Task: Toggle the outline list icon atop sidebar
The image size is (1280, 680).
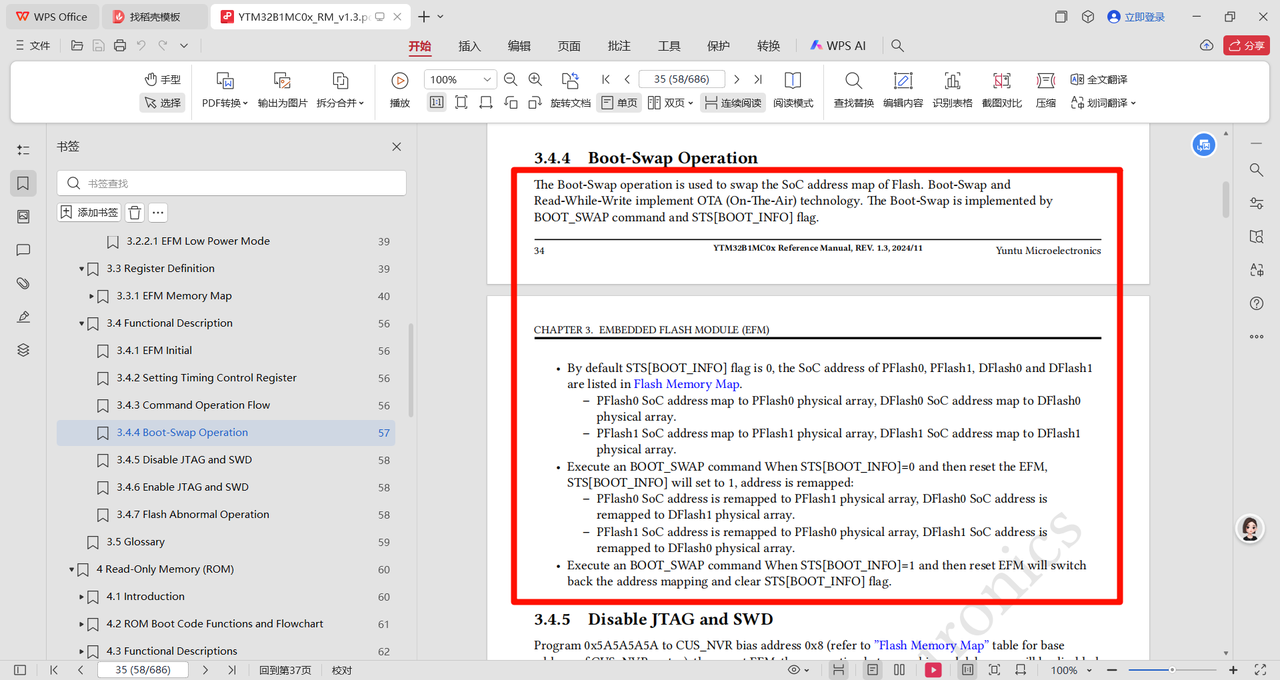Action: (x=24, y=149)
